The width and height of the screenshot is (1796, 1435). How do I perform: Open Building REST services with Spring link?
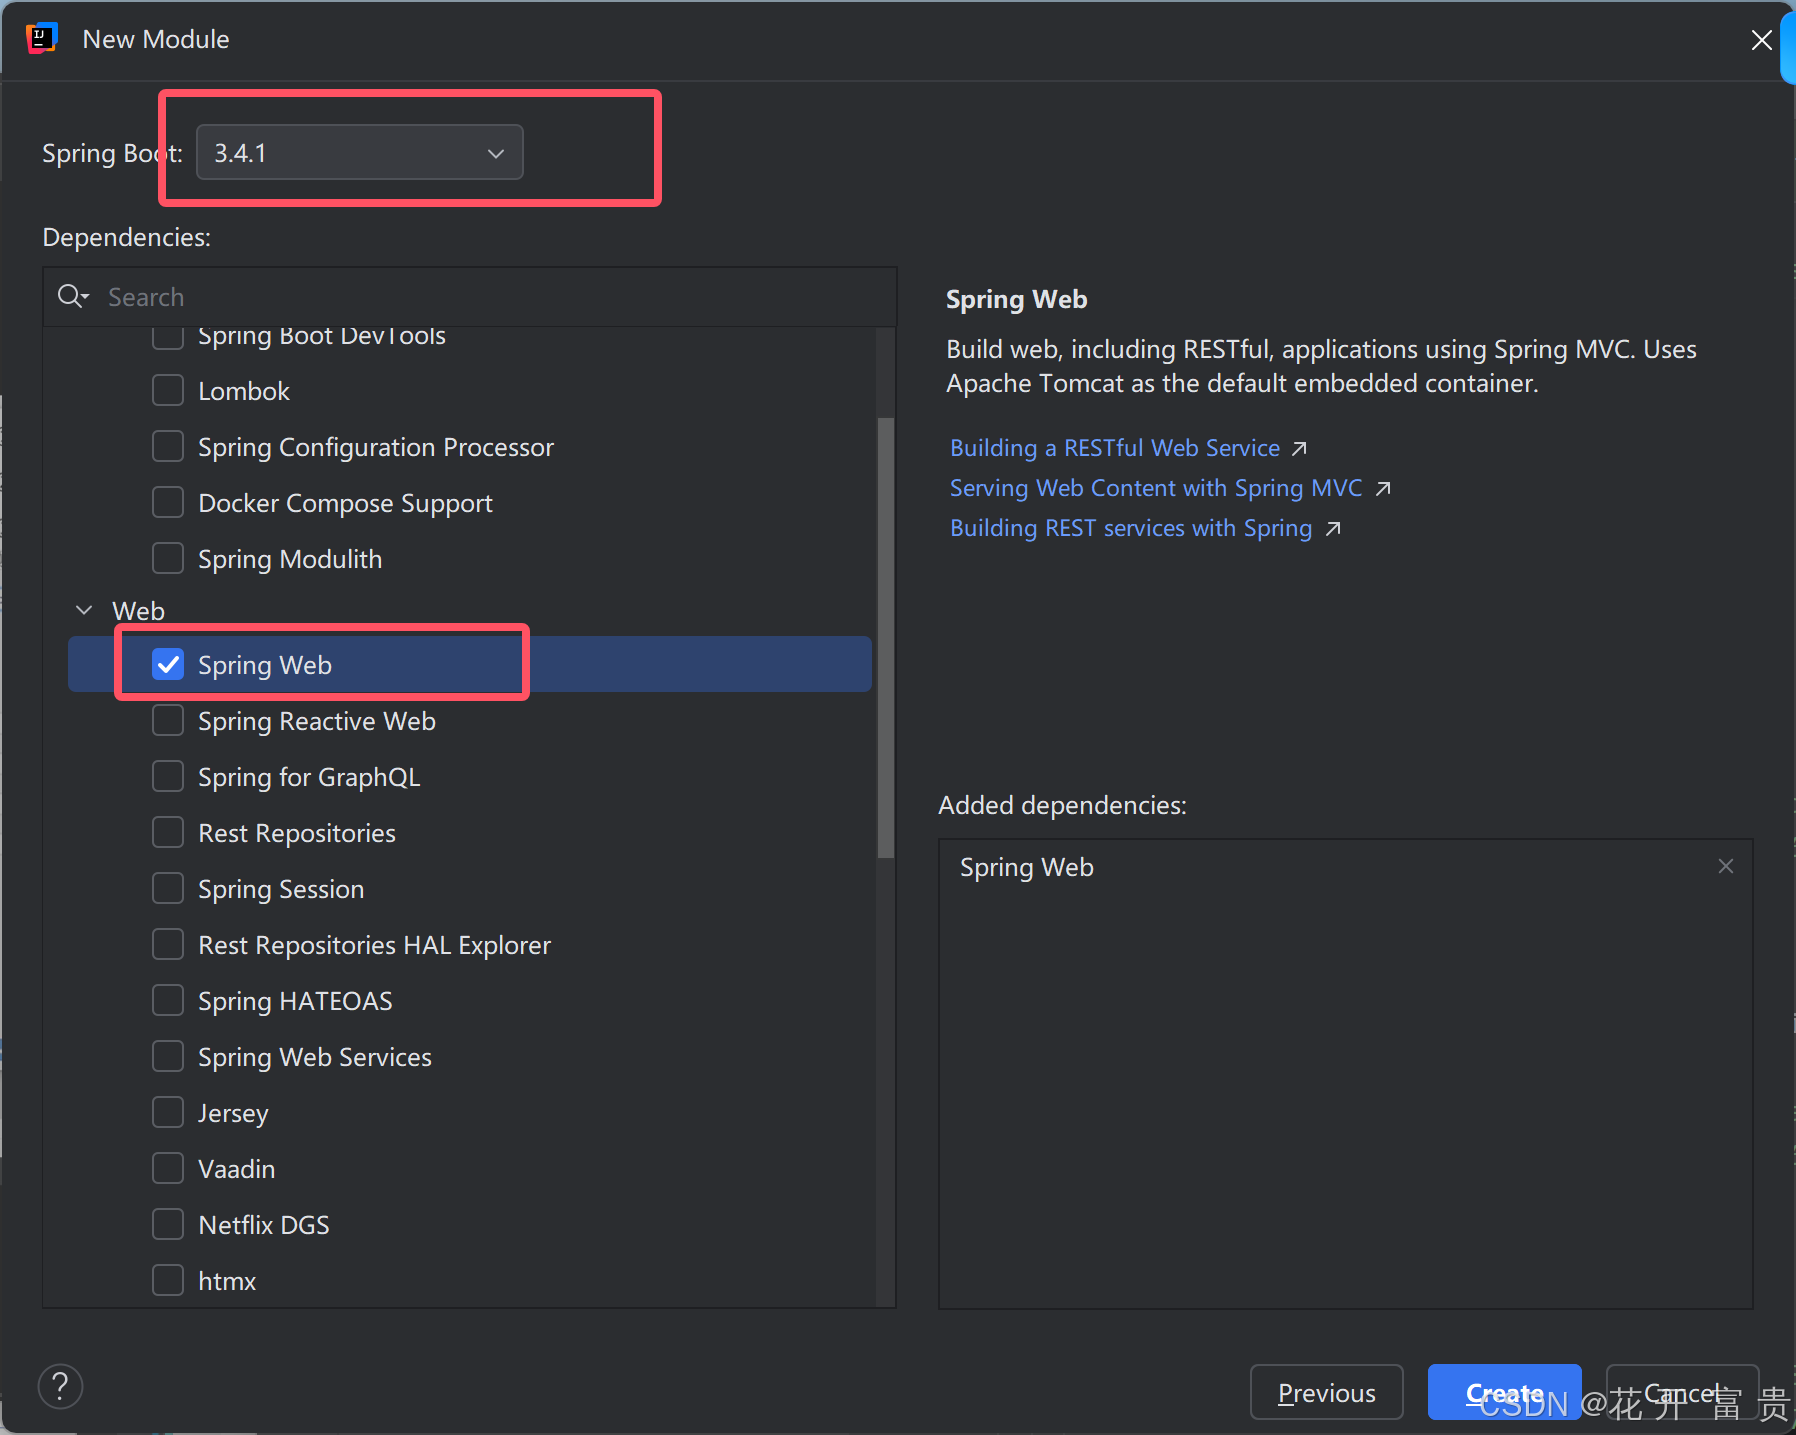[1130, 528]
